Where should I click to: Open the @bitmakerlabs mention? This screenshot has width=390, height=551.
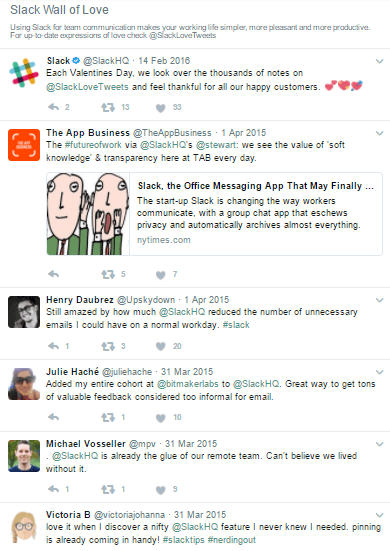[188, 384]
